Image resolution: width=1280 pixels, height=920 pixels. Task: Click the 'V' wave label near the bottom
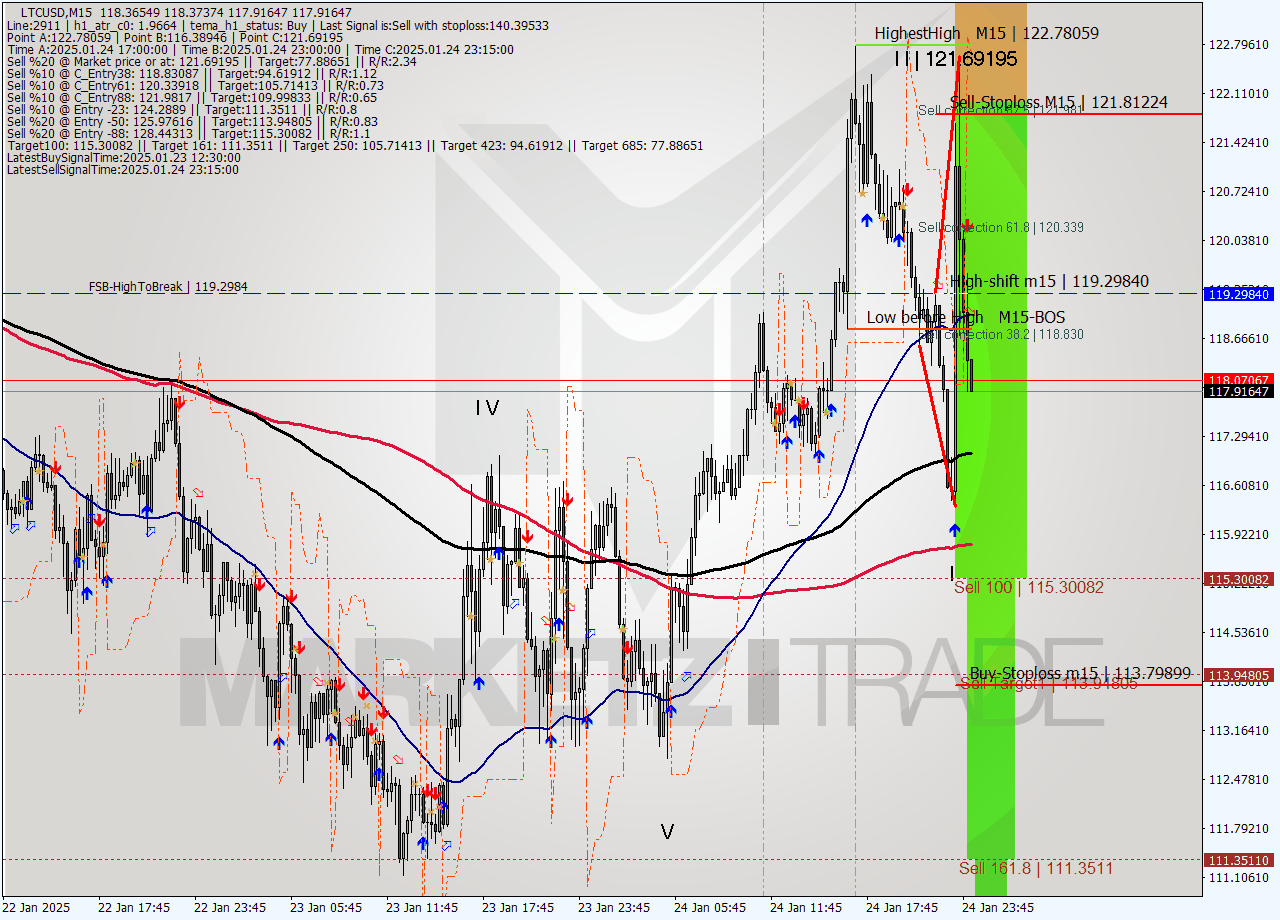click(x=667, y=831)
